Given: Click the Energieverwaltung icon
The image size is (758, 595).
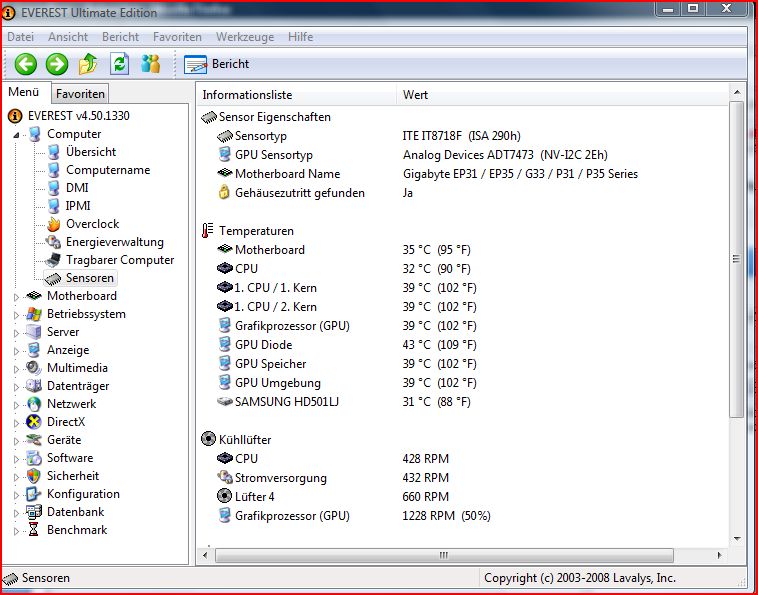Looking at the screenshot, I should (53, 242).
